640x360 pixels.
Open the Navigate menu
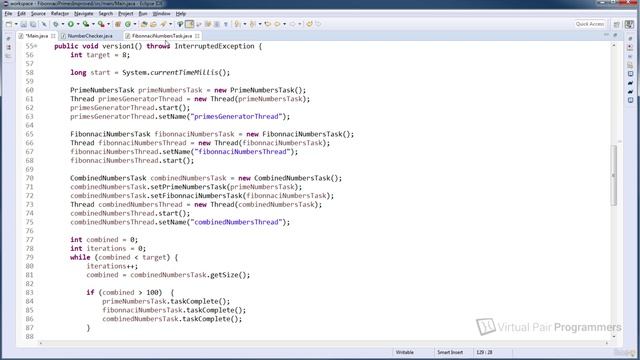click(x=83, y=13)
